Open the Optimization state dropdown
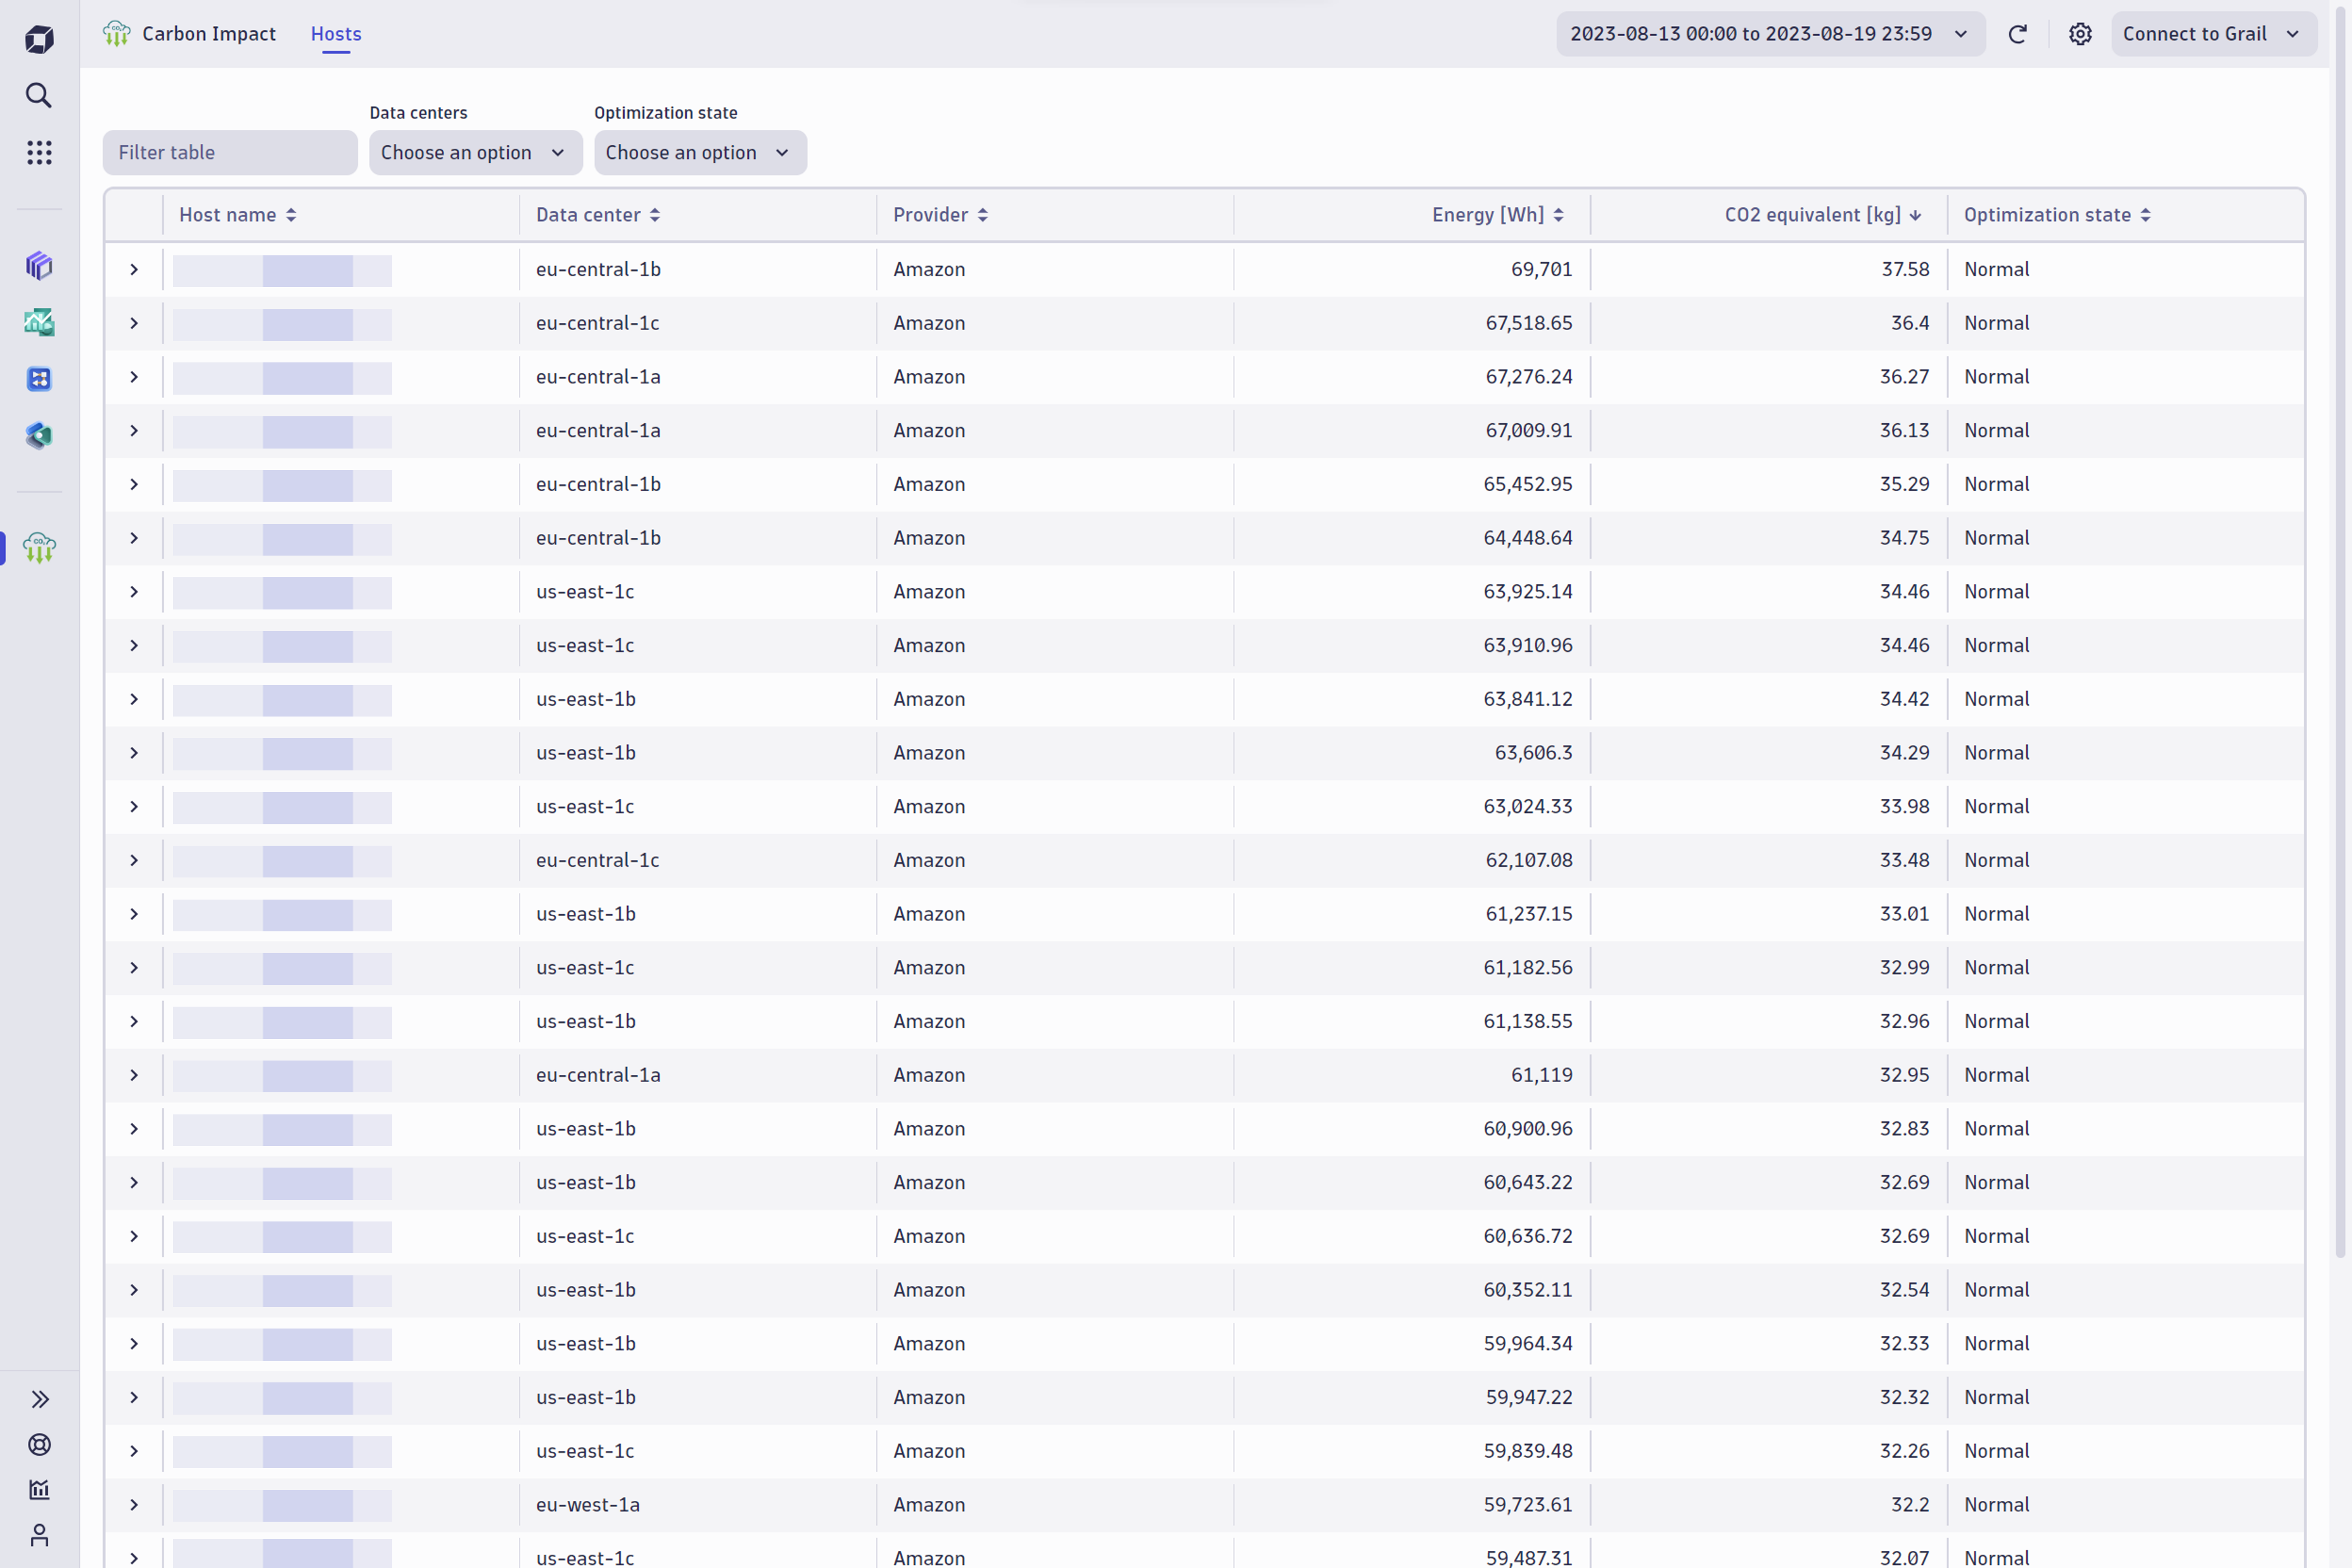The height and width of the screenshot is (1568, 2352). point(700,152)
